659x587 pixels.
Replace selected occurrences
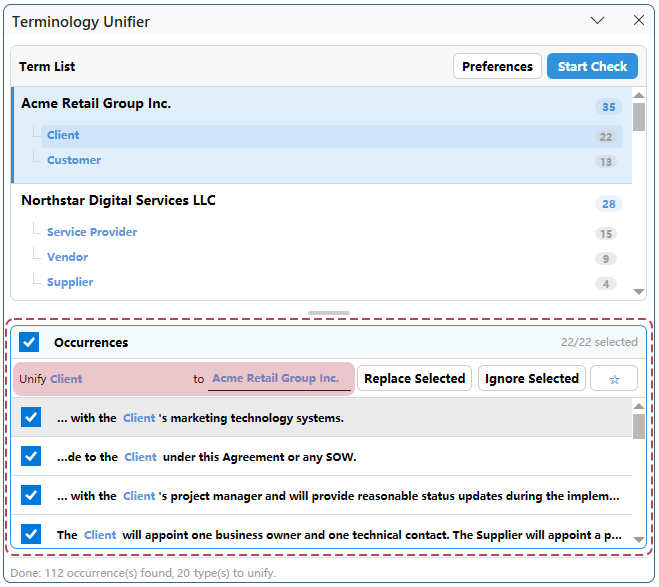414,379
